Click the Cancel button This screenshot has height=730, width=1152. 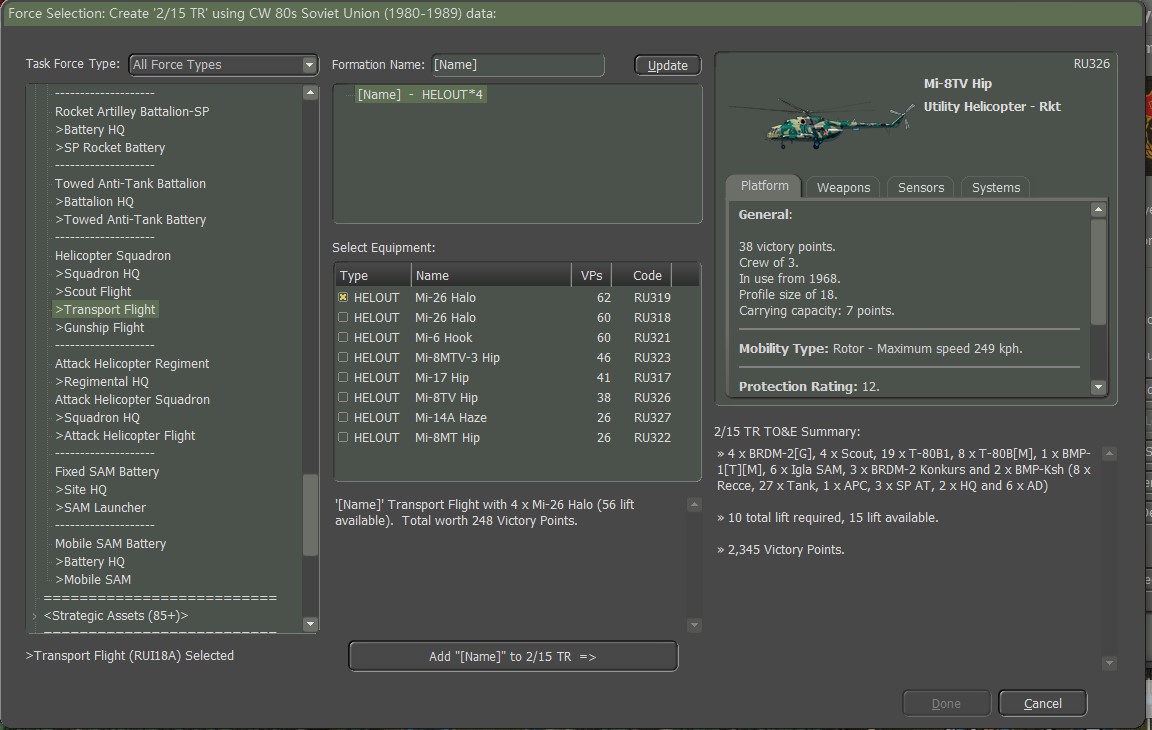click(x=1043, y=704)
